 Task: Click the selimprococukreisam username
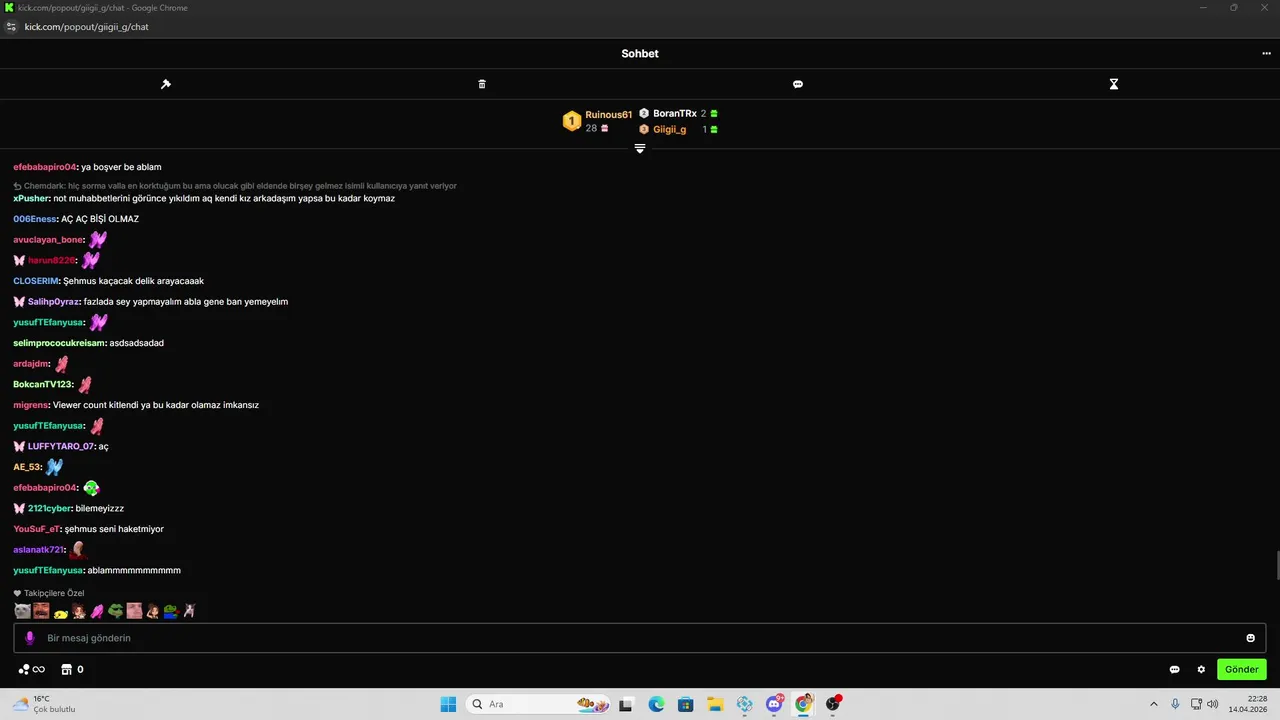point(59,343)
